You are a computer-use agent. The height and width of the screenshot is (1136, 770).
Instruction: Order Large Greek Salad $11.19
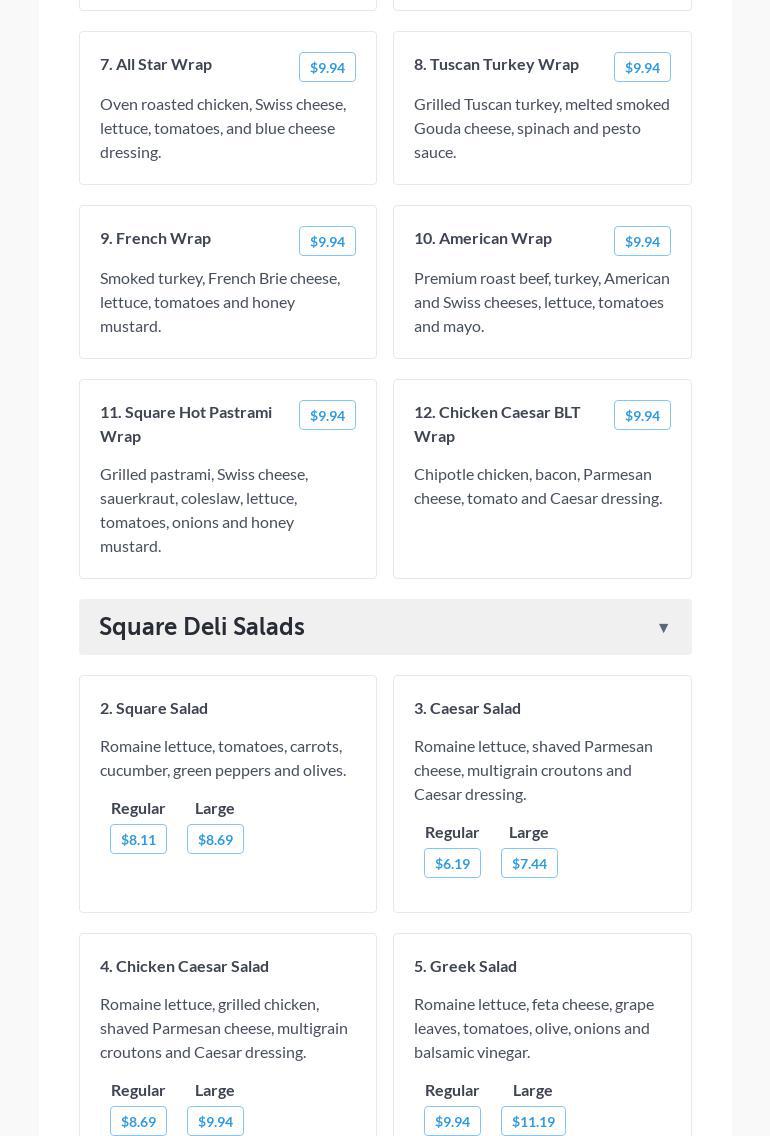(x=533, y=1122)
